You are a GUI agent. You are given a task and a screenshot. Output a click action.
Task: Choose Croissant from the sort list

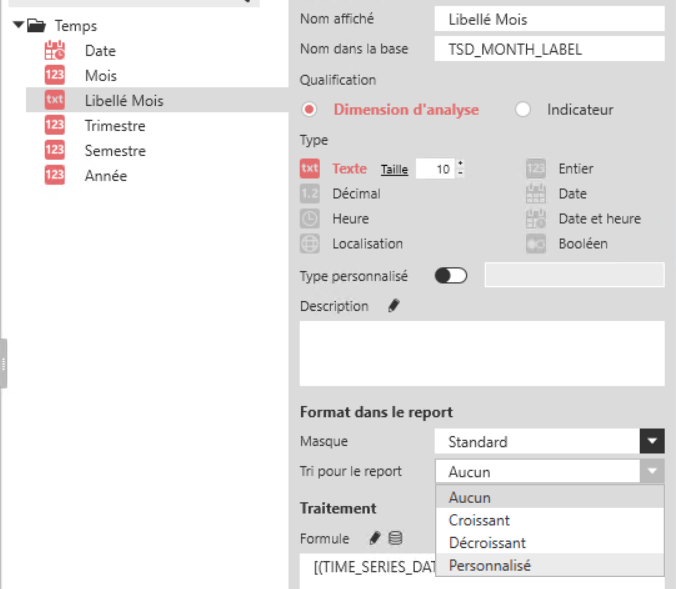point(479,520)
